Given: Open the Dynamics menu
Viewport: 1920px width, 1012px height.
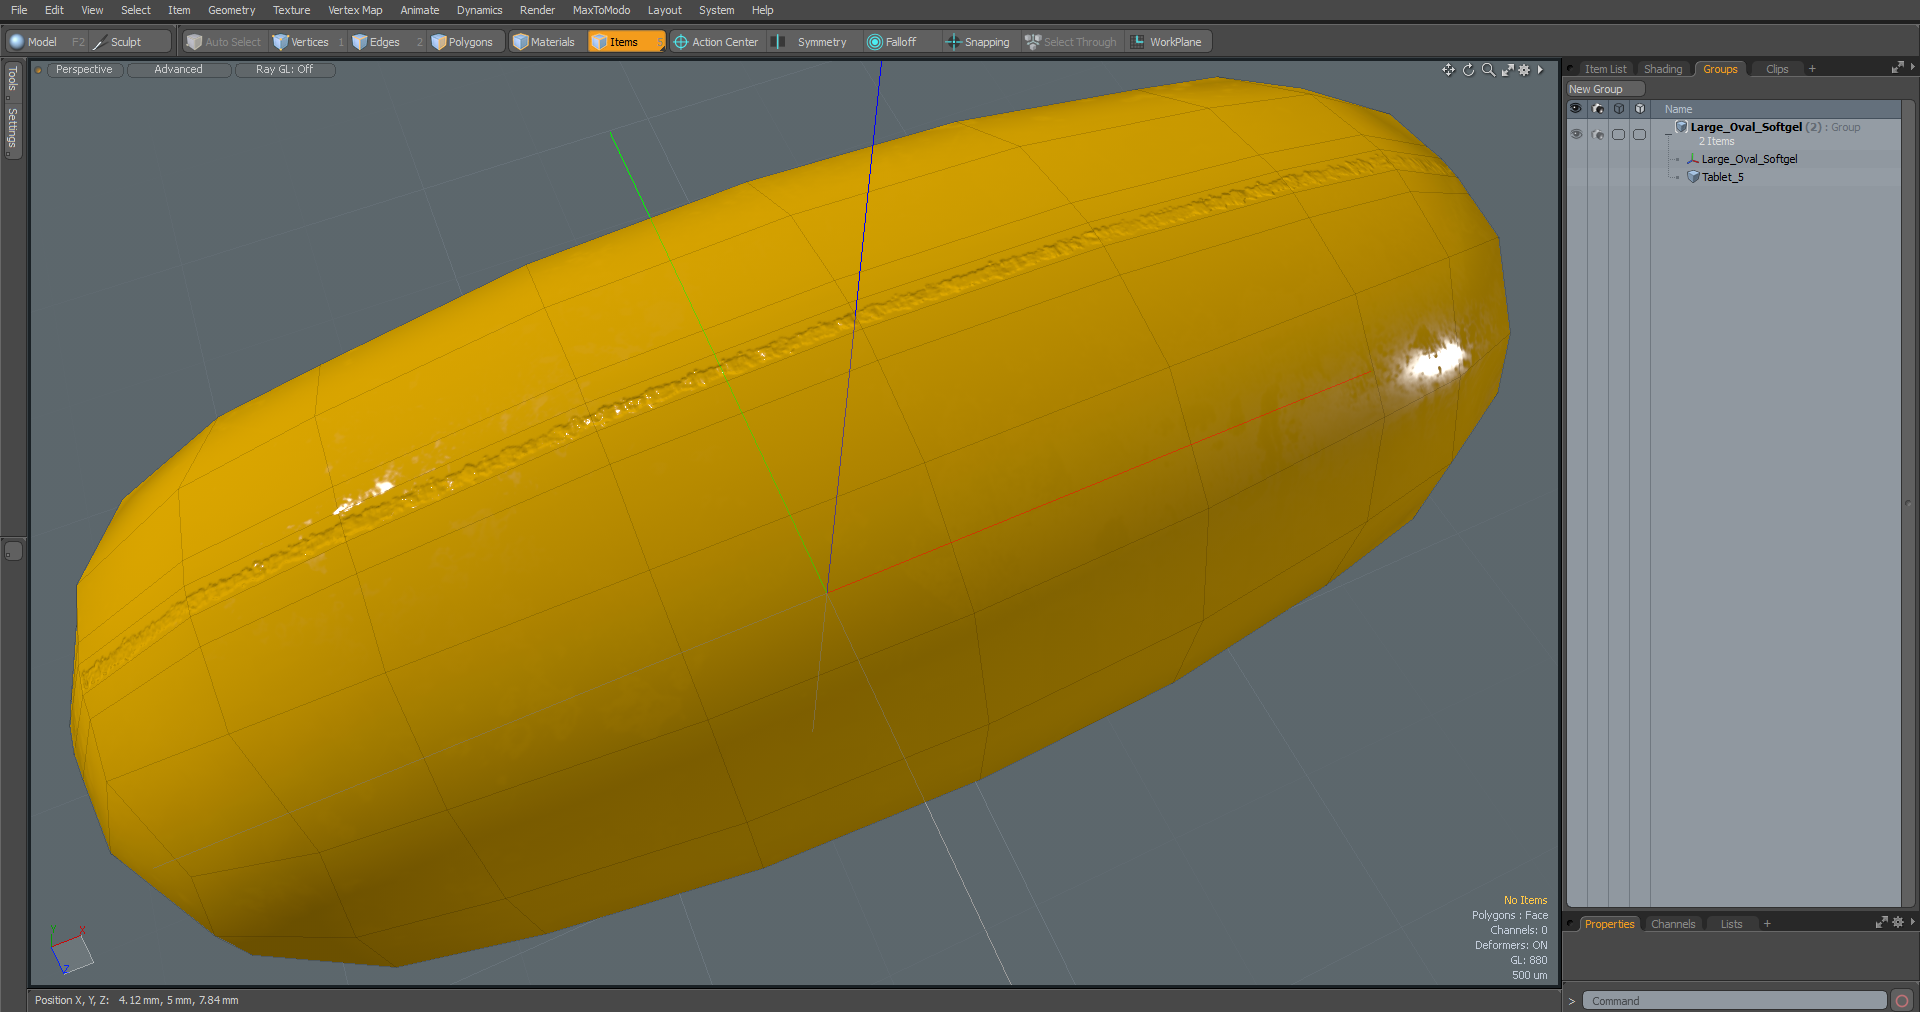Looking at the screenshot, I should (x=479, y=10).
